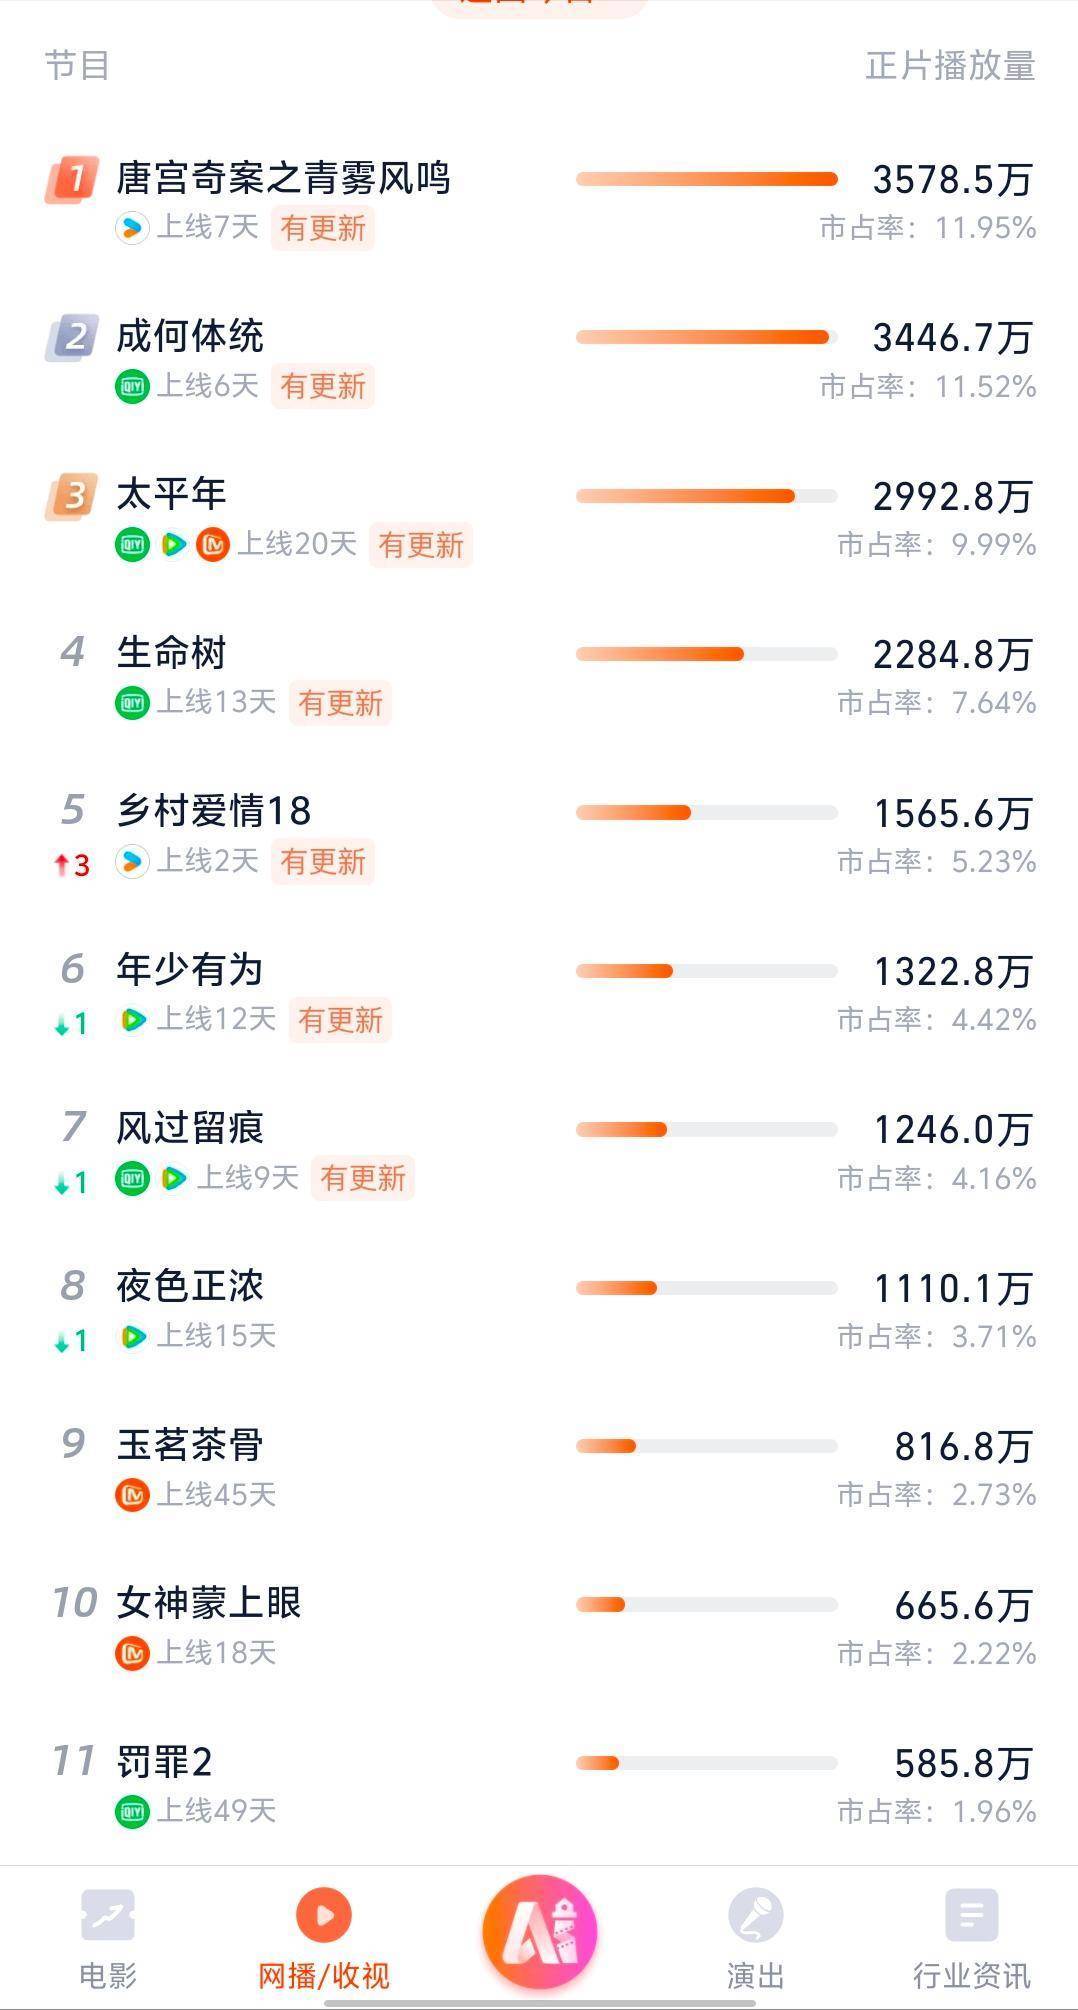Tap the Youku icon under 乡村爱情18
Viewport: 1078px width, 2010px height.
click(132, 861)
